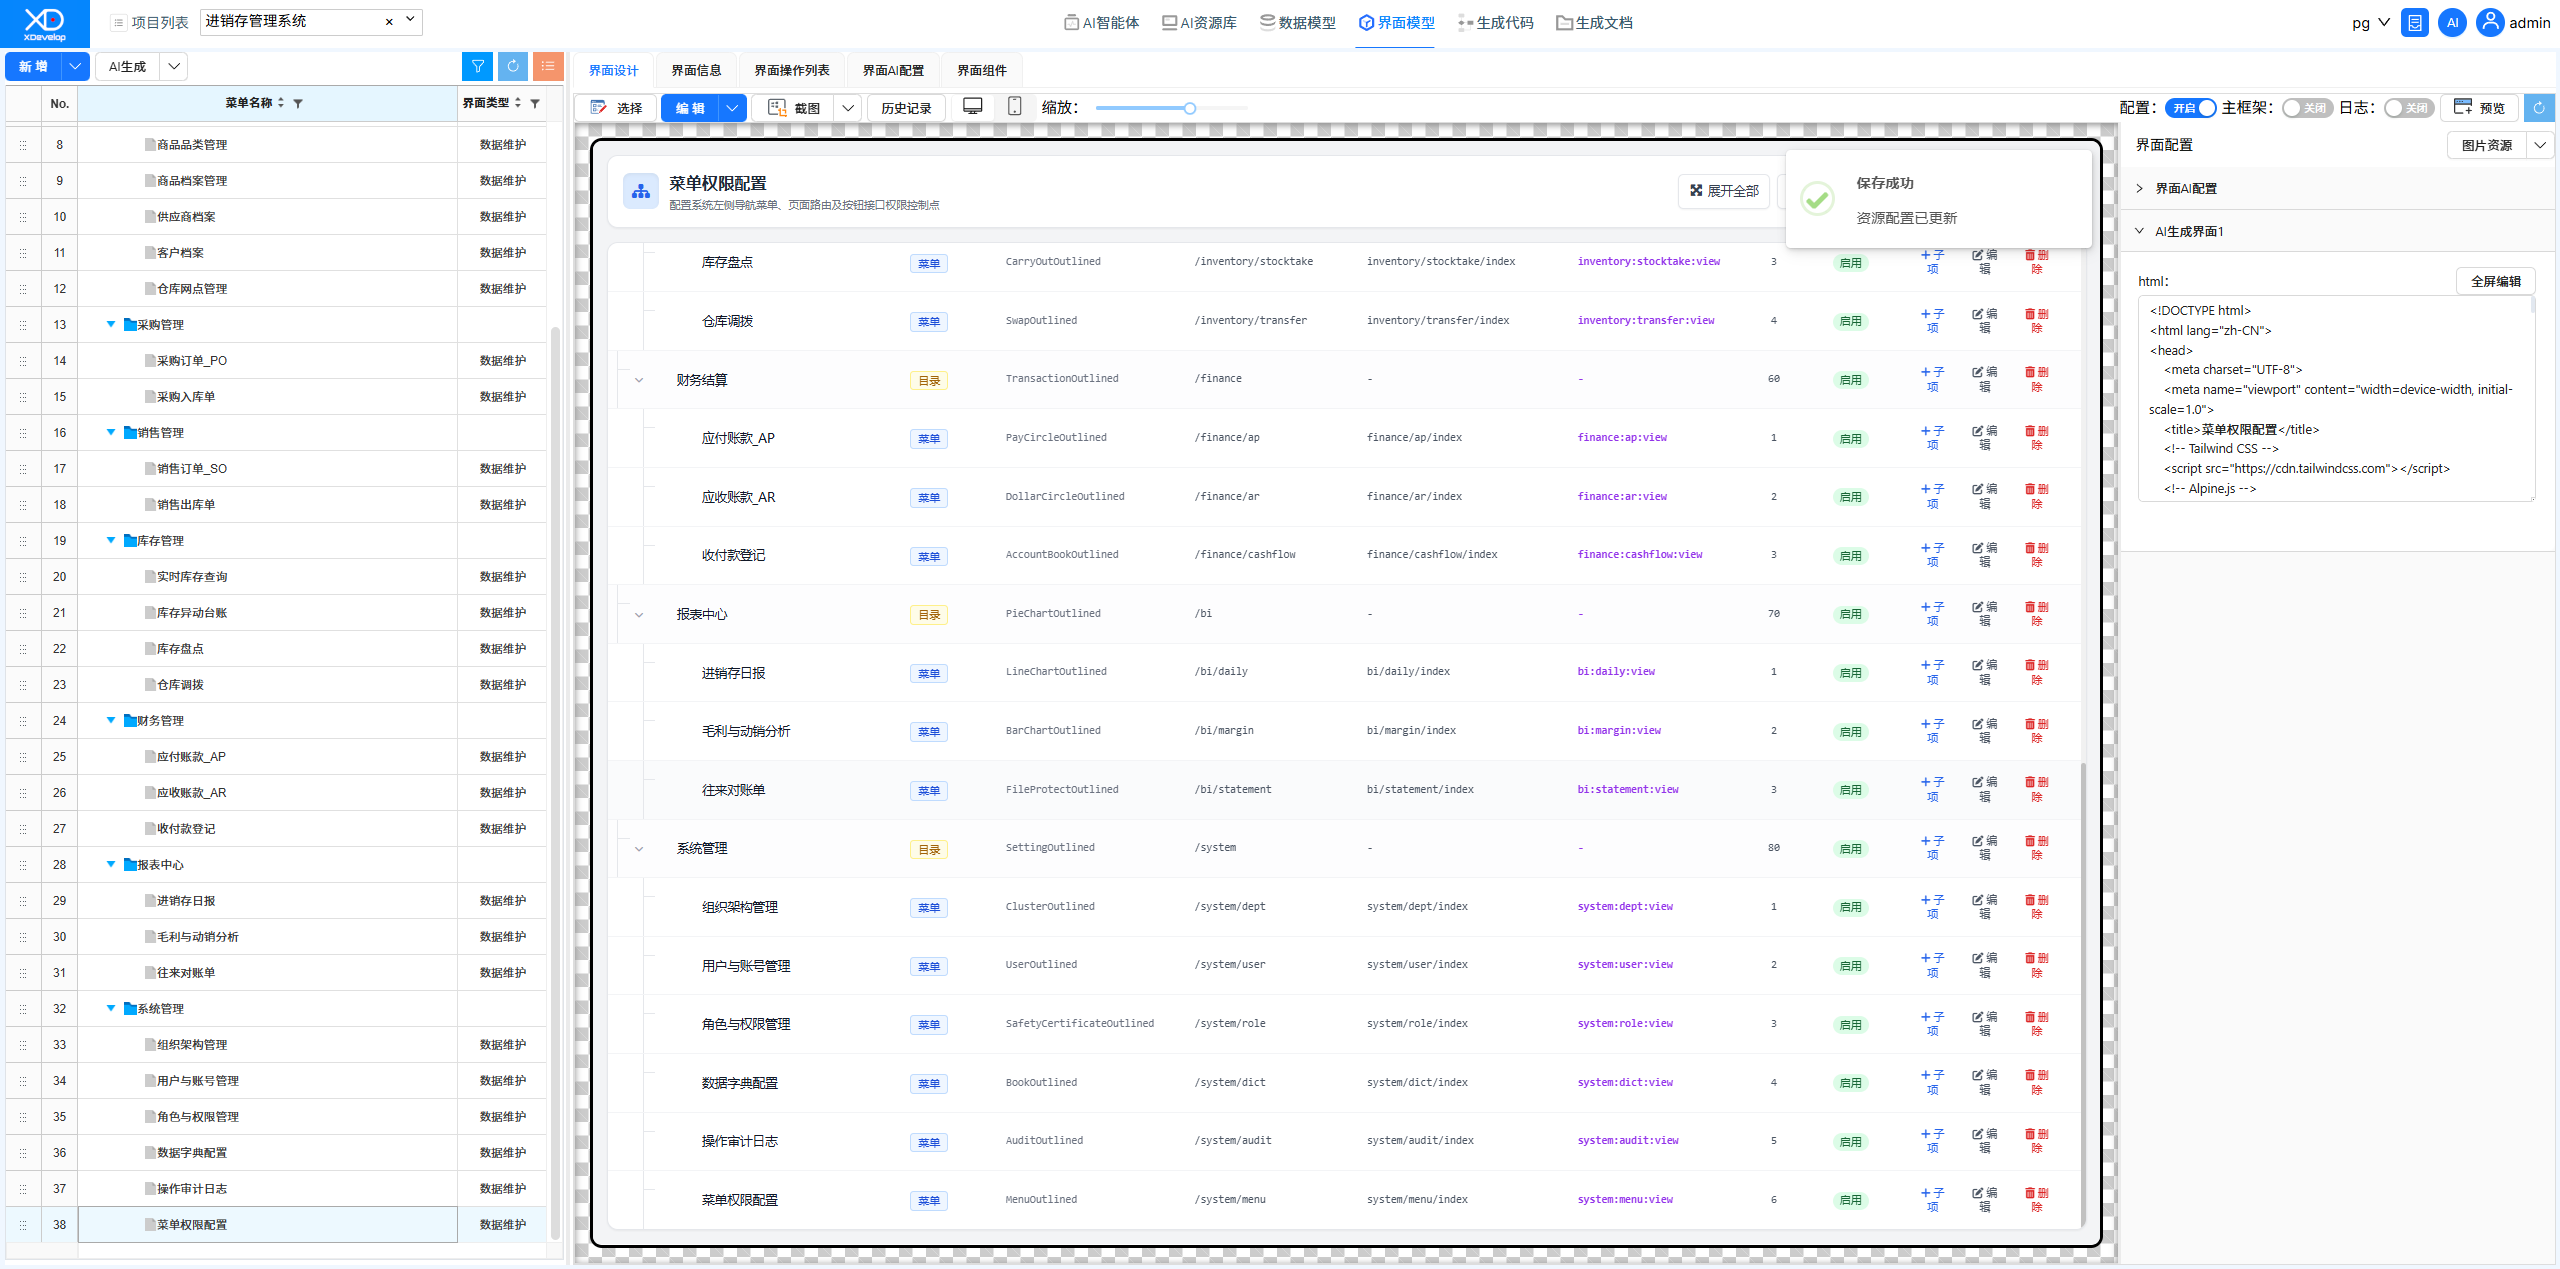Viewport: 2560px width, 1269px height.
Task: Toggle the 配置 switch off
Action: point(2190,108)
